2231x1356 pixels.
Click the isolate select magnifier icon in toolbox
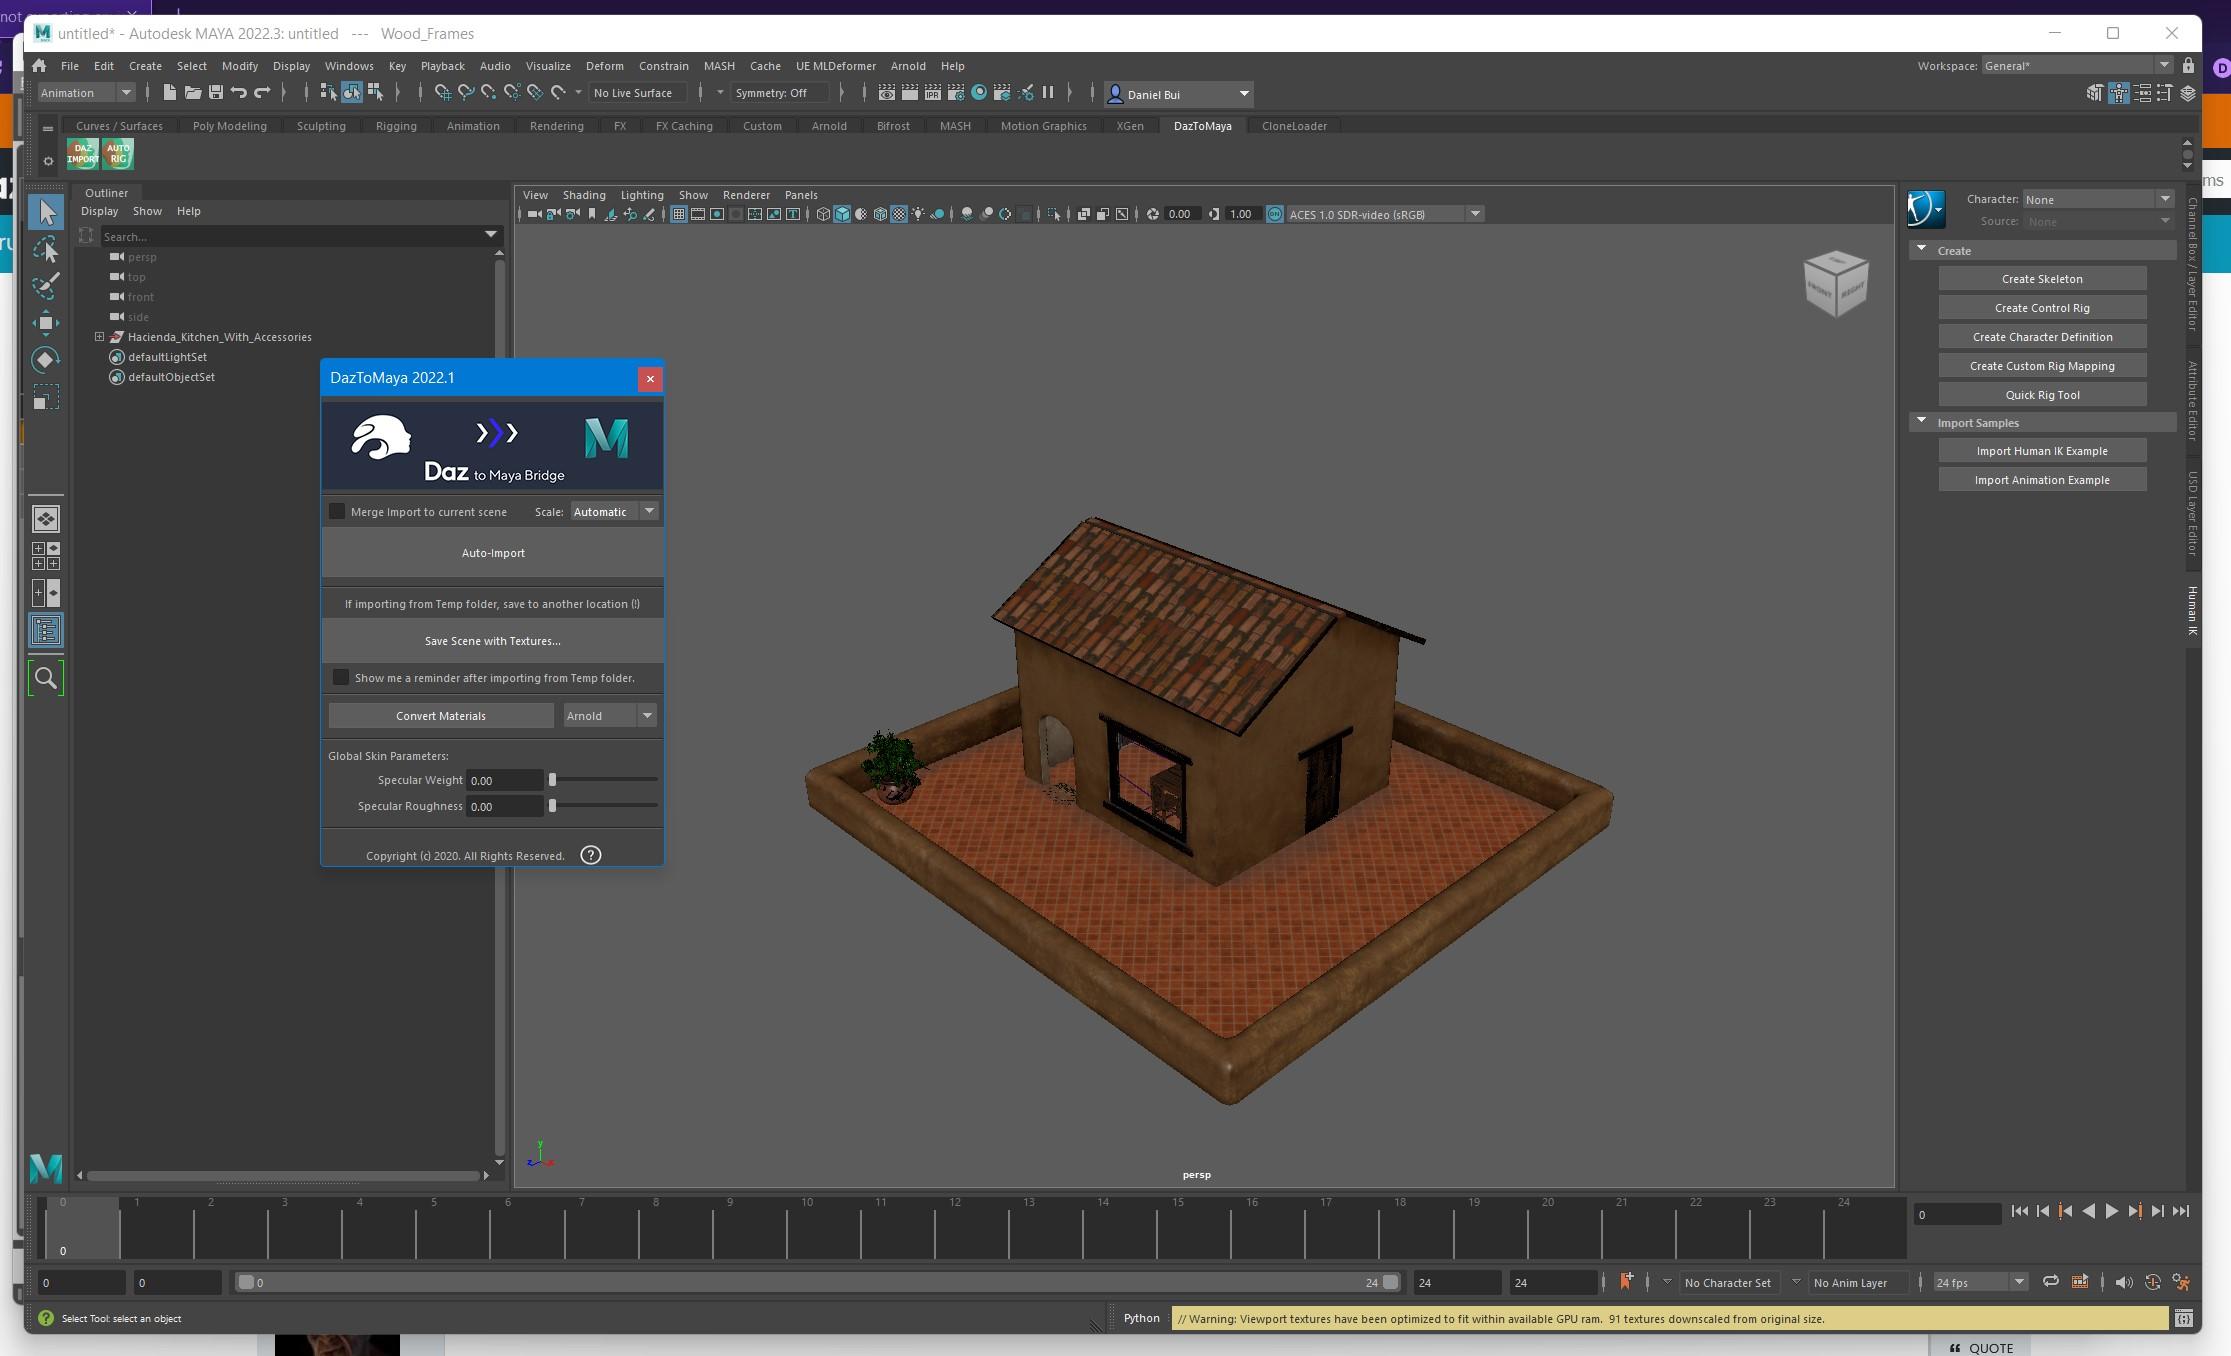click(x=45, y=677)
